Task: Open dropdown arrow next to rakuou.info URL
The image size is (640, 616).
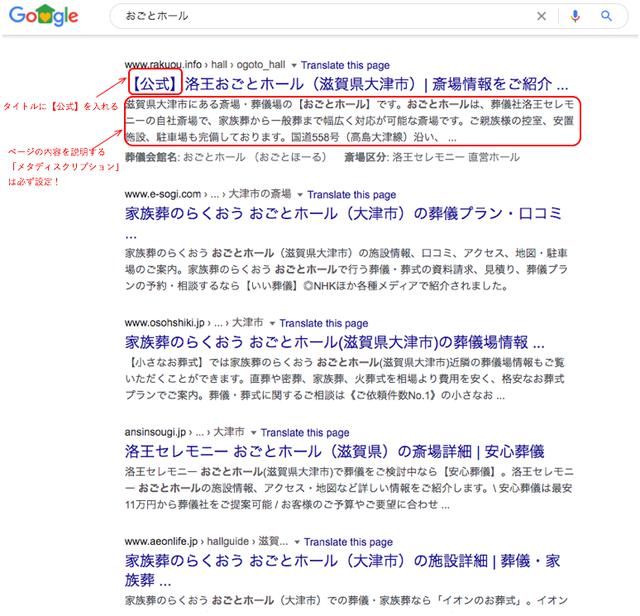Action: click(293, 65)
